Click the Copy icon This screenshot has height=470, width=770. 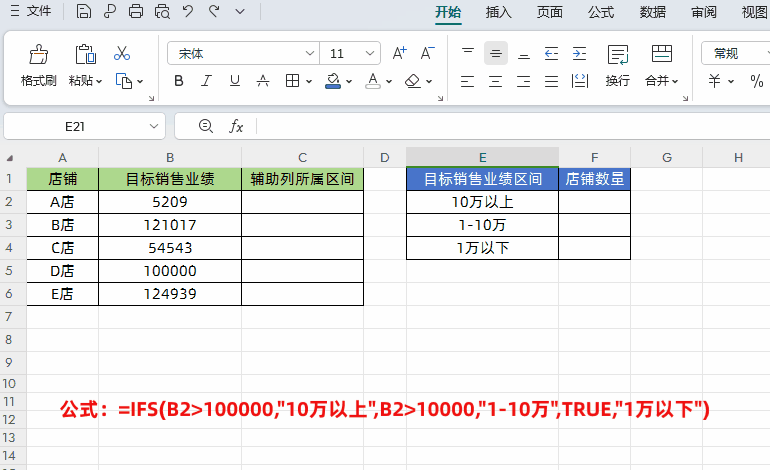pyautogui.click(x=124, y=81)
